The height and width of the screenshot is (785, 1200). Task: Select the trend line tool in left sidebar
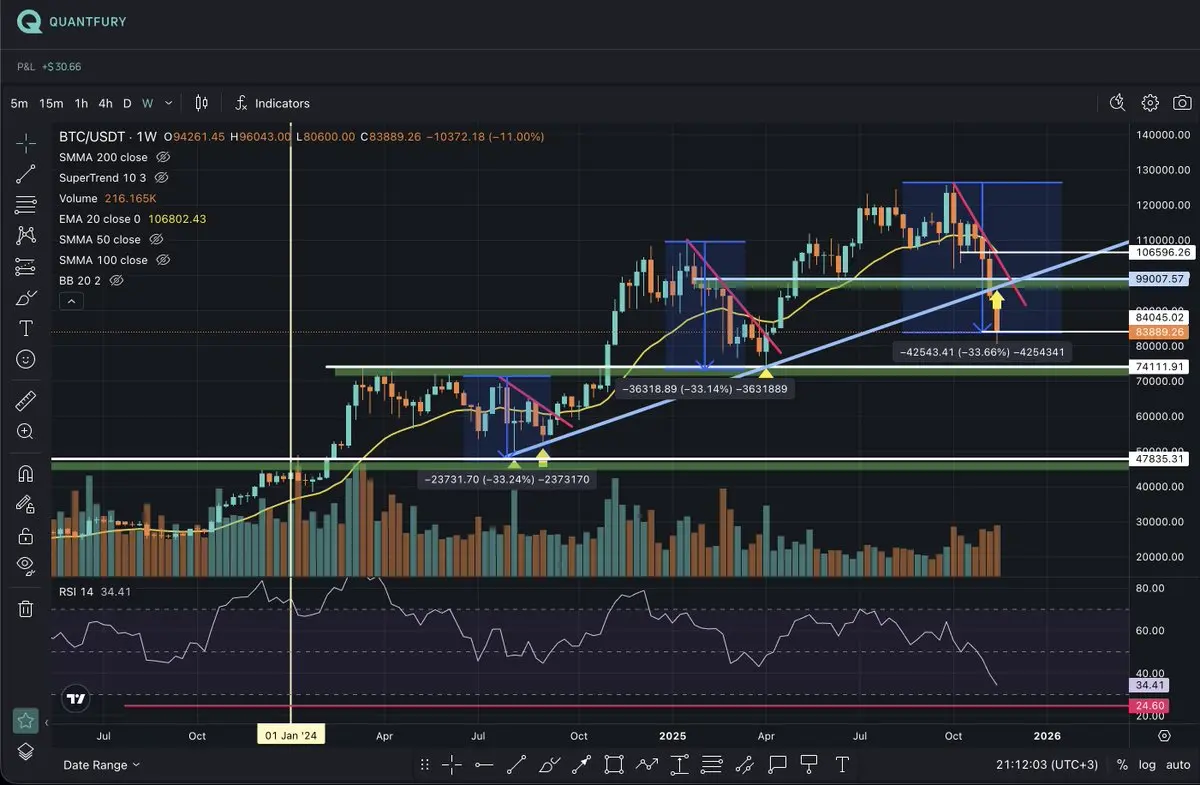coord(26,175)
